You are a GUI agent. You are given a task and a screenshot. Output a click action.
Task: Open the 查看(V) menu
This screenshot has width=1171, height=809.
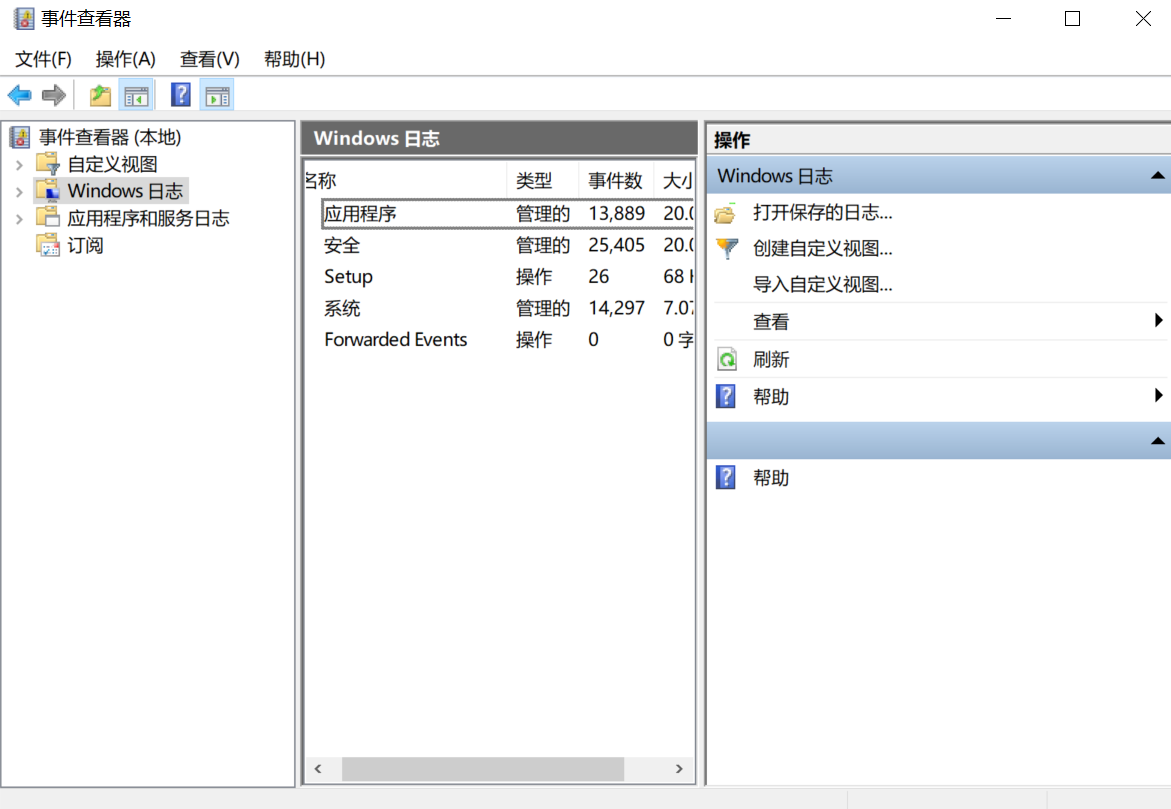[x=210, y=59]
